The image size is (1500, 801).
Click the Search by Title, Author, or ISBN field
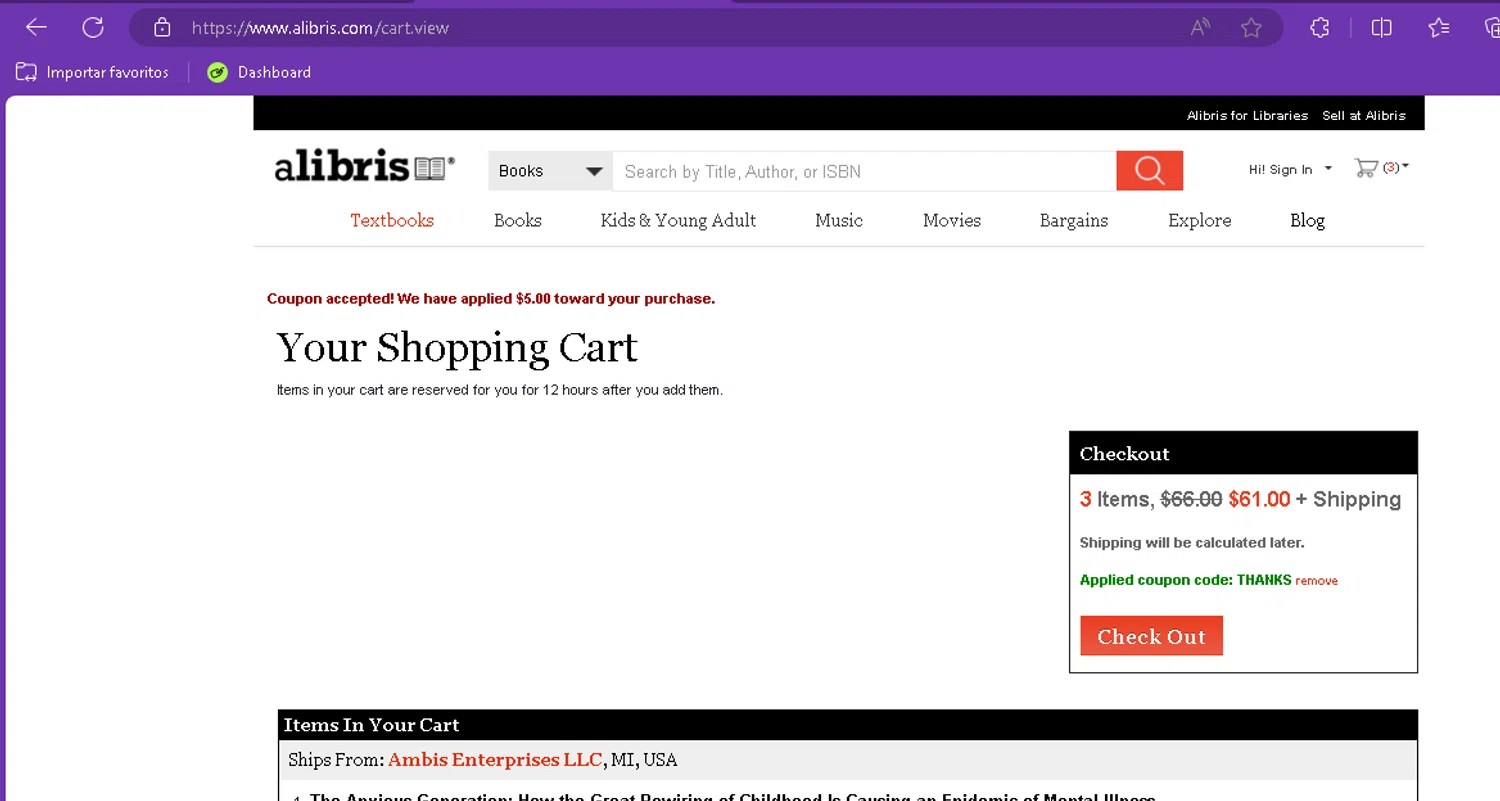(864, 171)
